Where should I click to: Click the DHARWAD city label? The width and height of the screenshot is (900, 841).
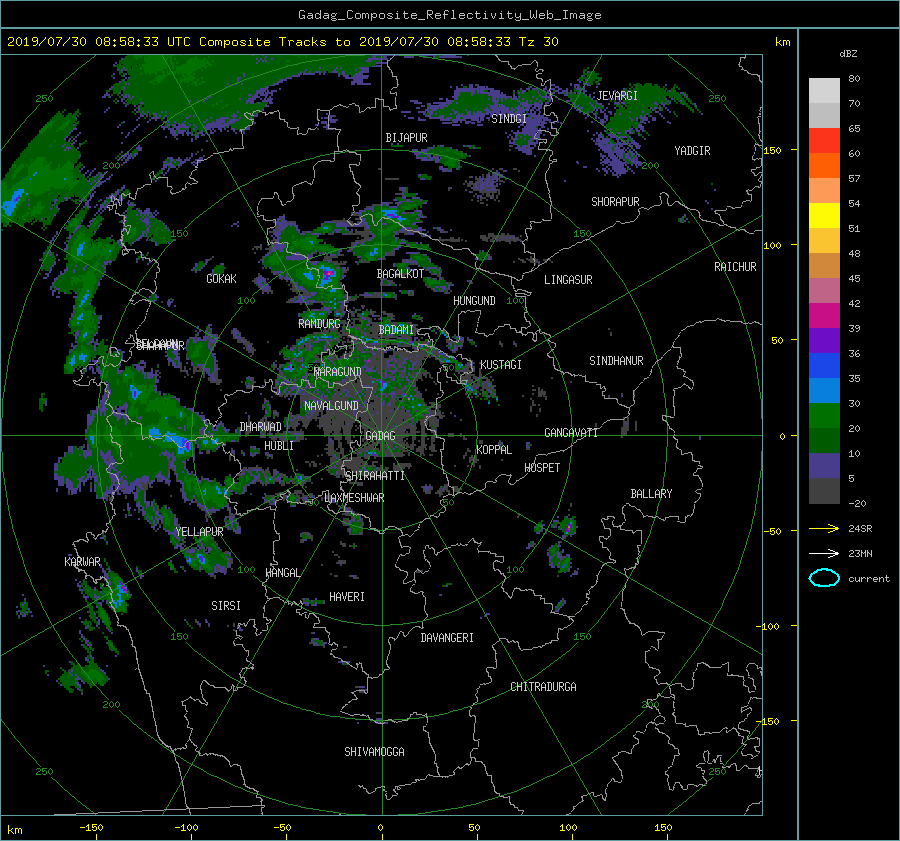pos(261,427)
